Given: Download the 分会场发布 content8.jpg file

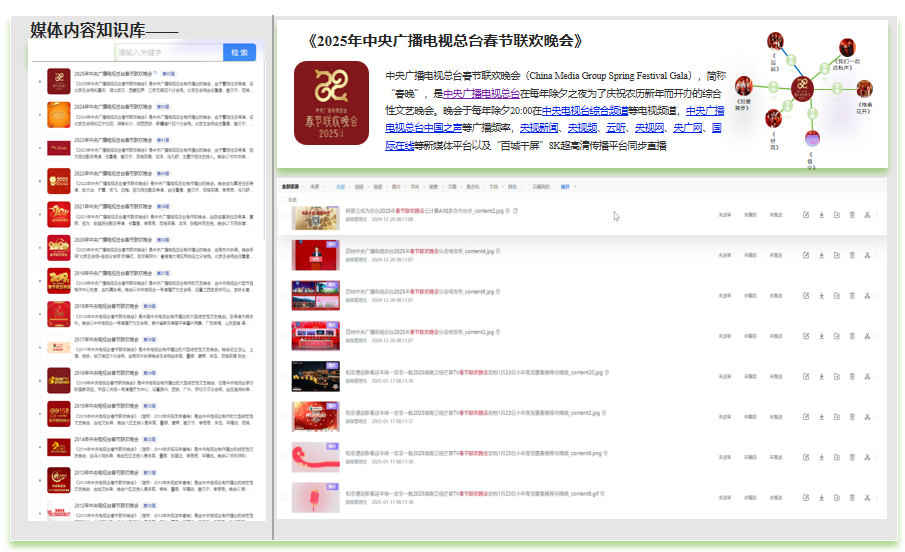Looking at the screenshot, I should (821, 296).
